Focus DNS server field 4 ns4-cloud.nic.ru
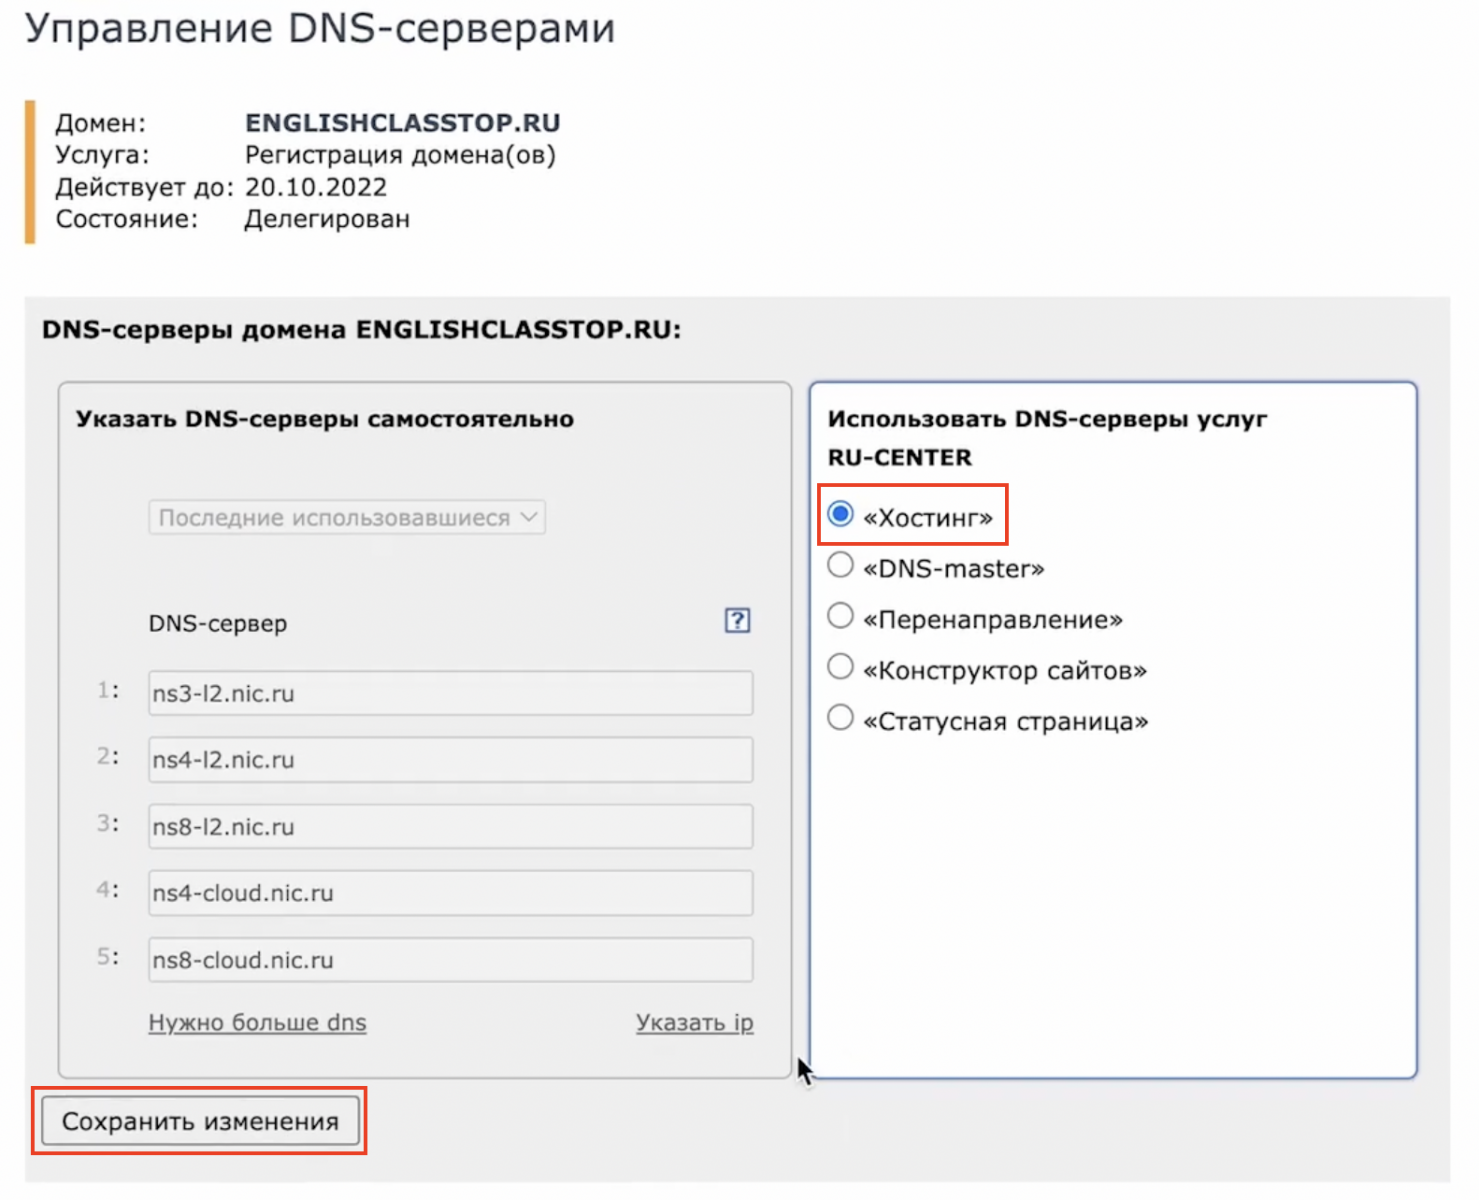 click(451, 893)
